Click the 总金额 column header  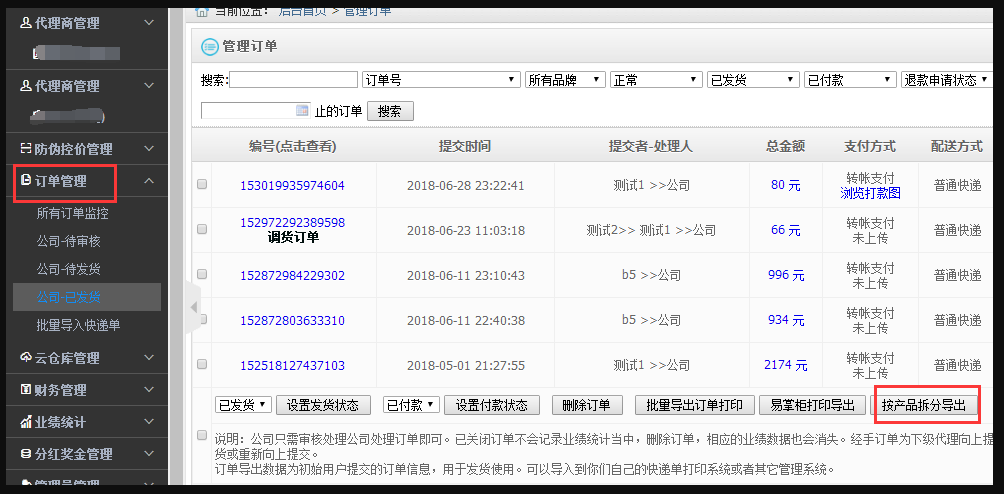click(786, 147)
